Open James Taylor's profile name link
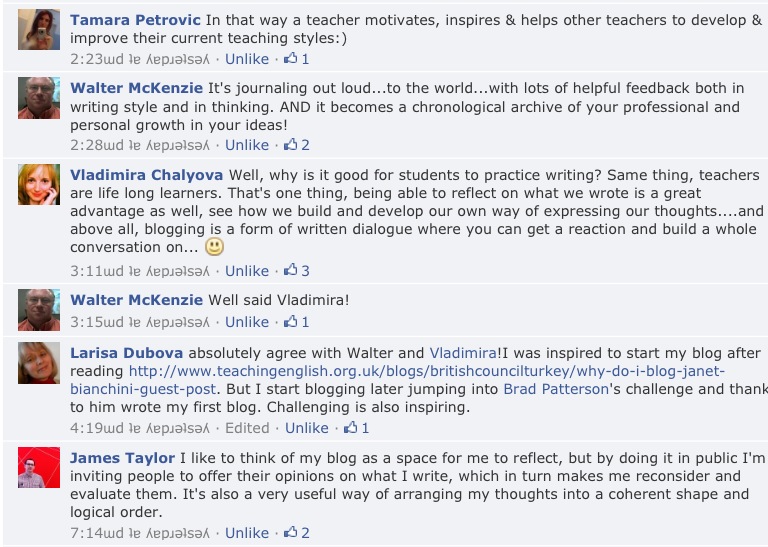The image size is (768, 547). tap(122, 458)
